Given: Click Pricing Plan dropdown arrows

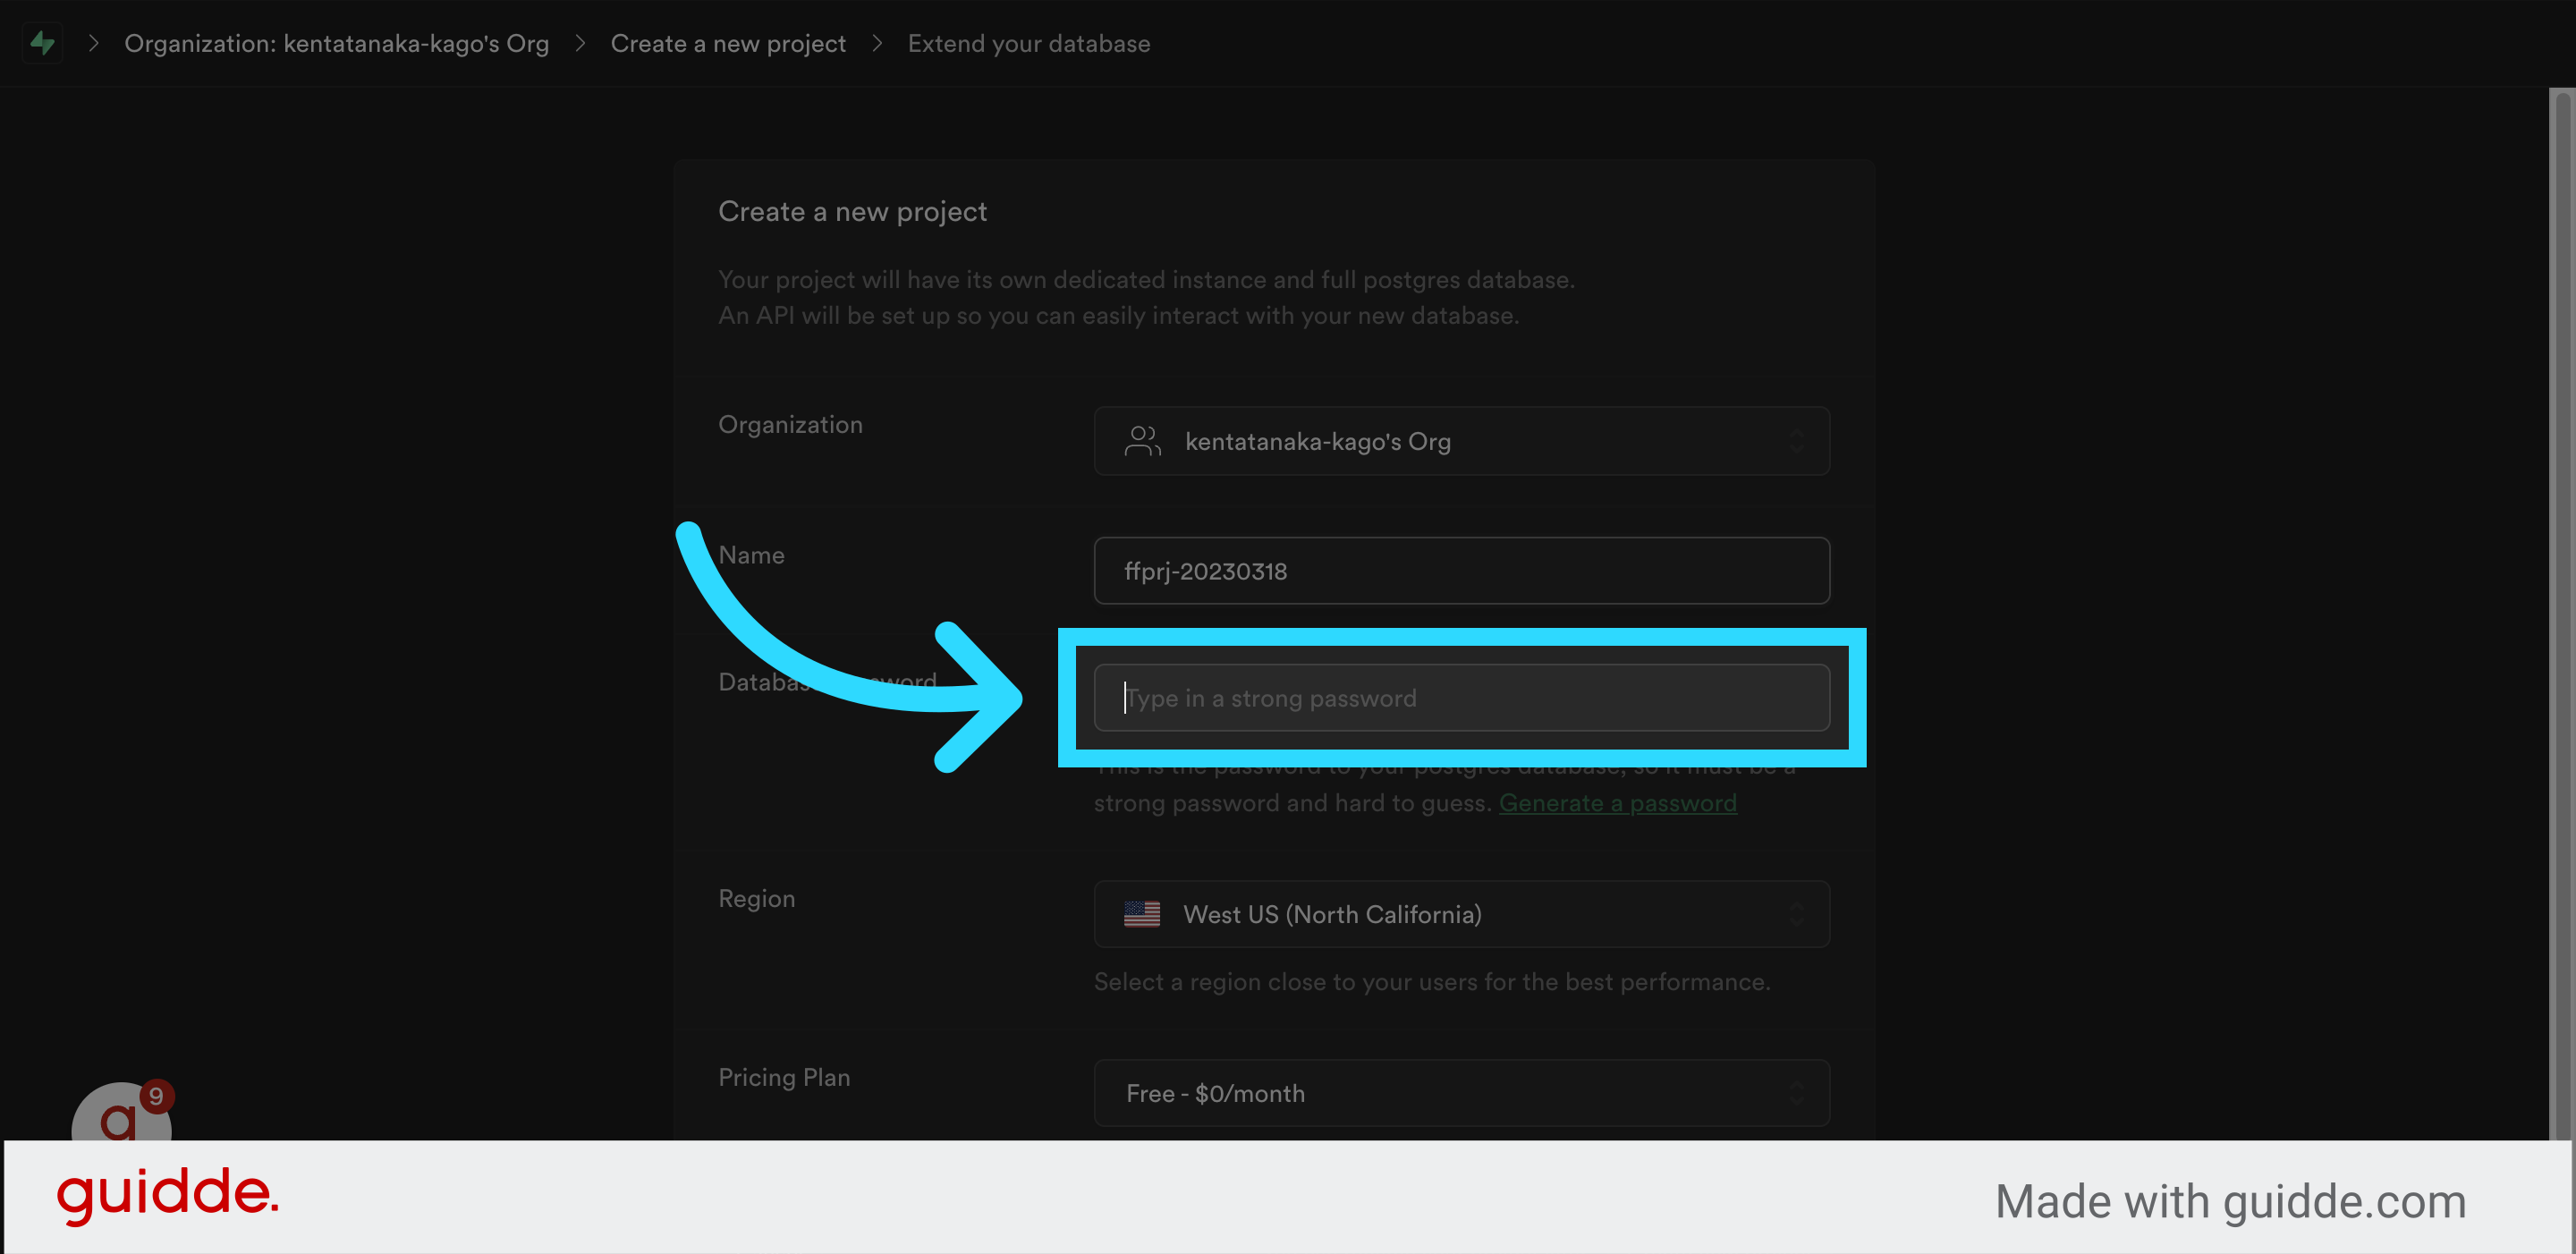Looking at the screenshot, I should tap(1796, 1093).
